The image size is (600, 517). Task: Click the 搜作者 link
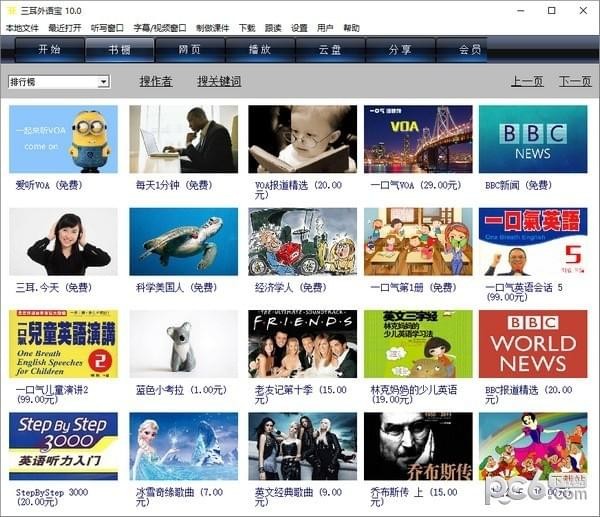point(156,81)
